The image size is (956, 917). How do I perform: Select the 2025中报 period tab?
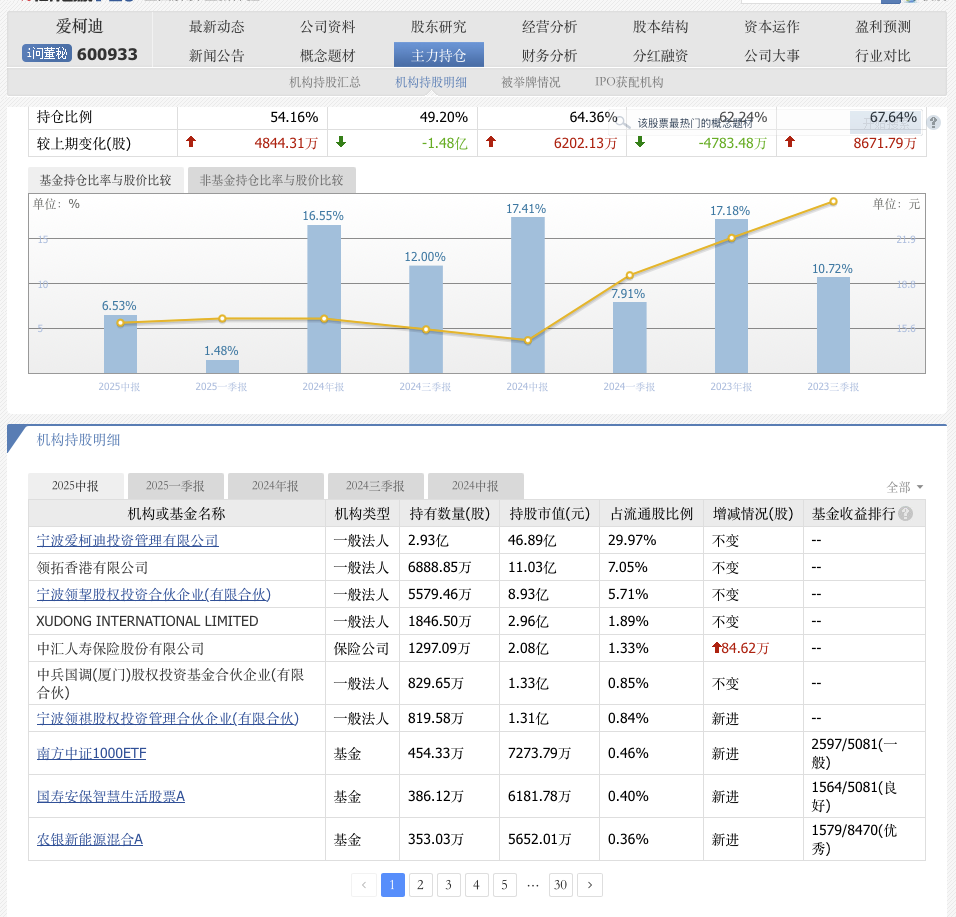[x=76, y=486]
